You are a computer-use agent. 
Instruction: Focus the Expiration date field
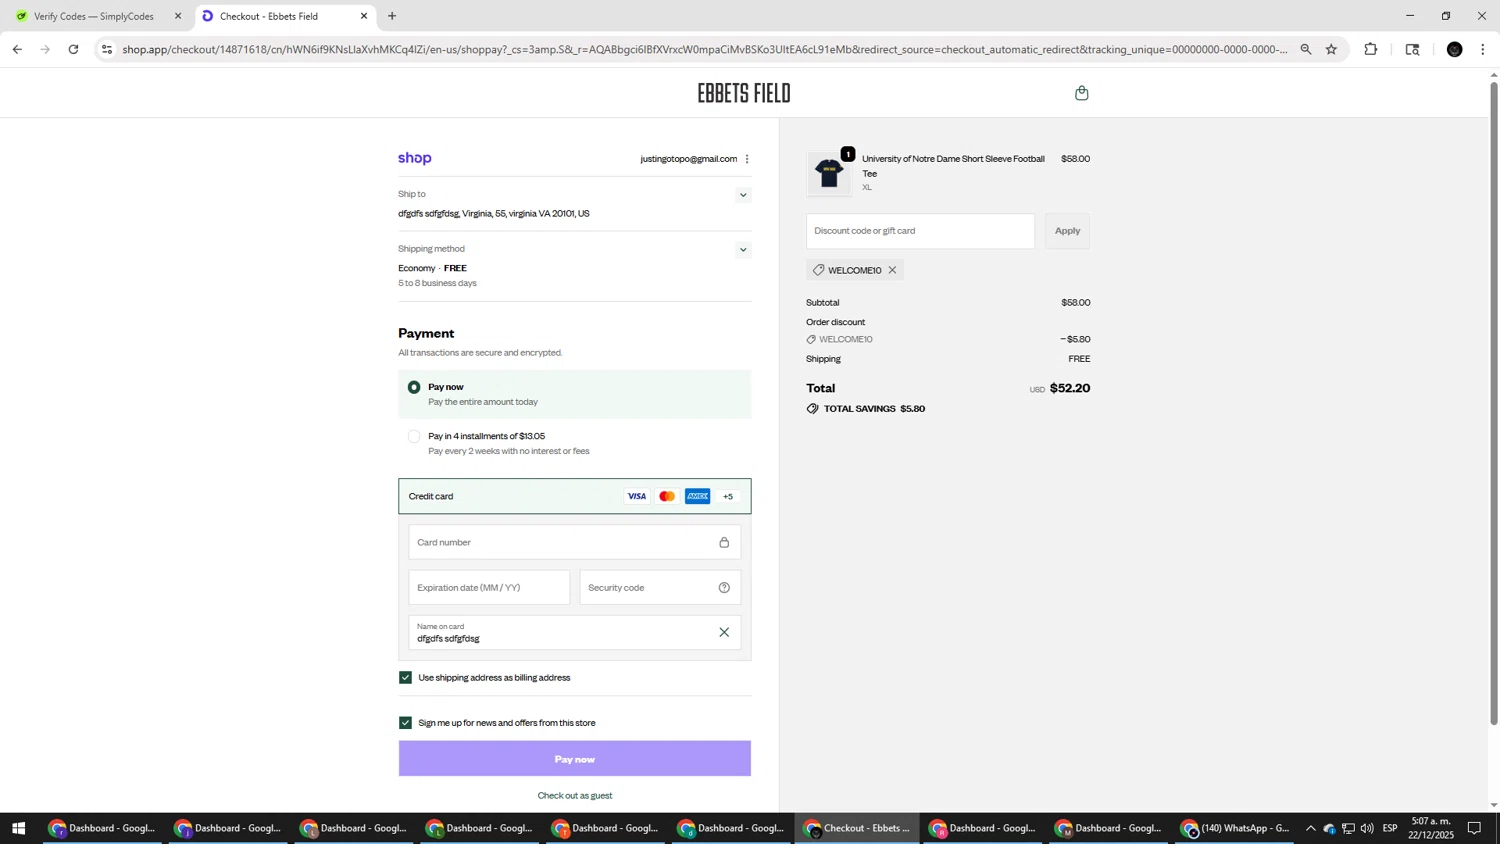pyautogui.click(x=489, y=588)
